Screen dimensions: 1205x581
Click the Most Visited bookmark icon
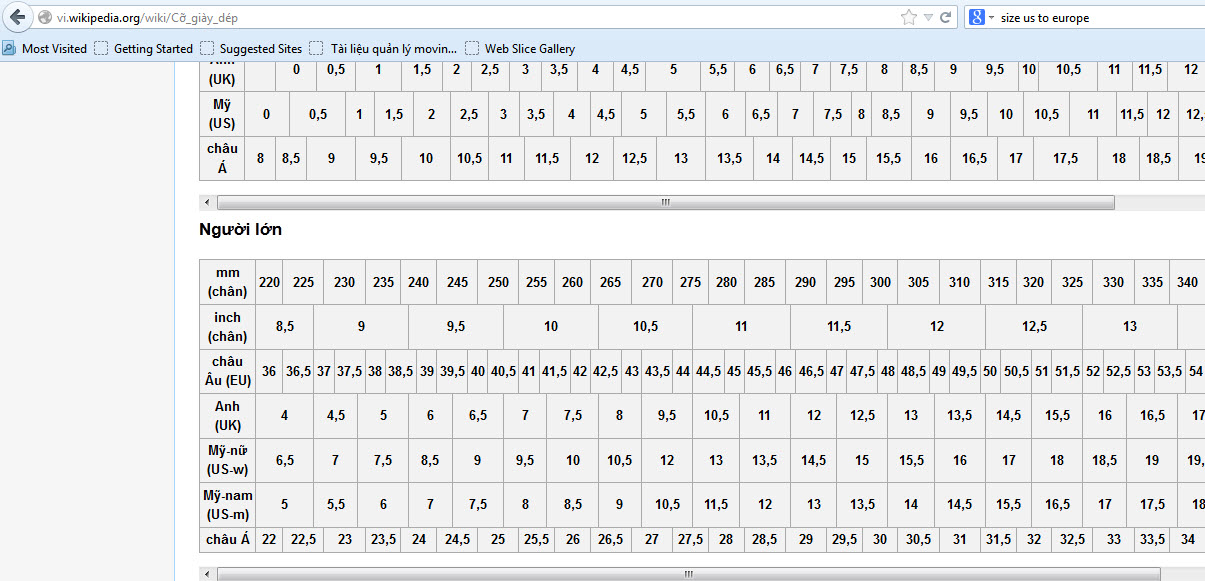tap(9, 48)
